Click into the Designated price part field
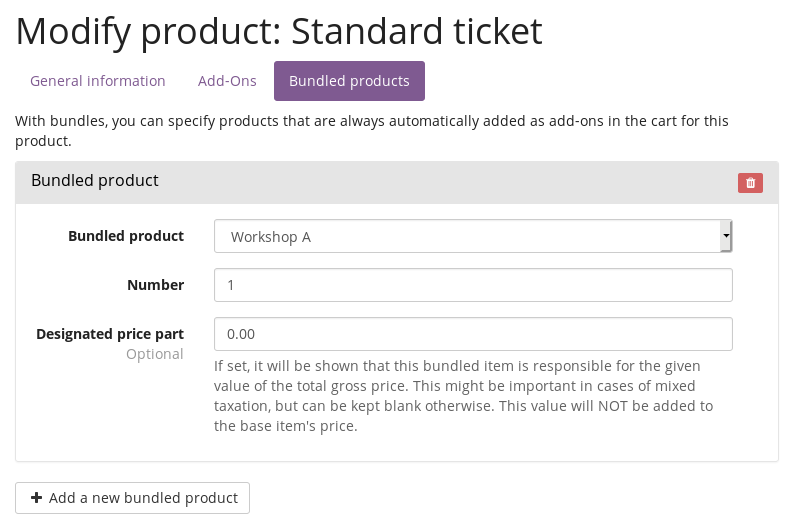 (x=473, y=334)
